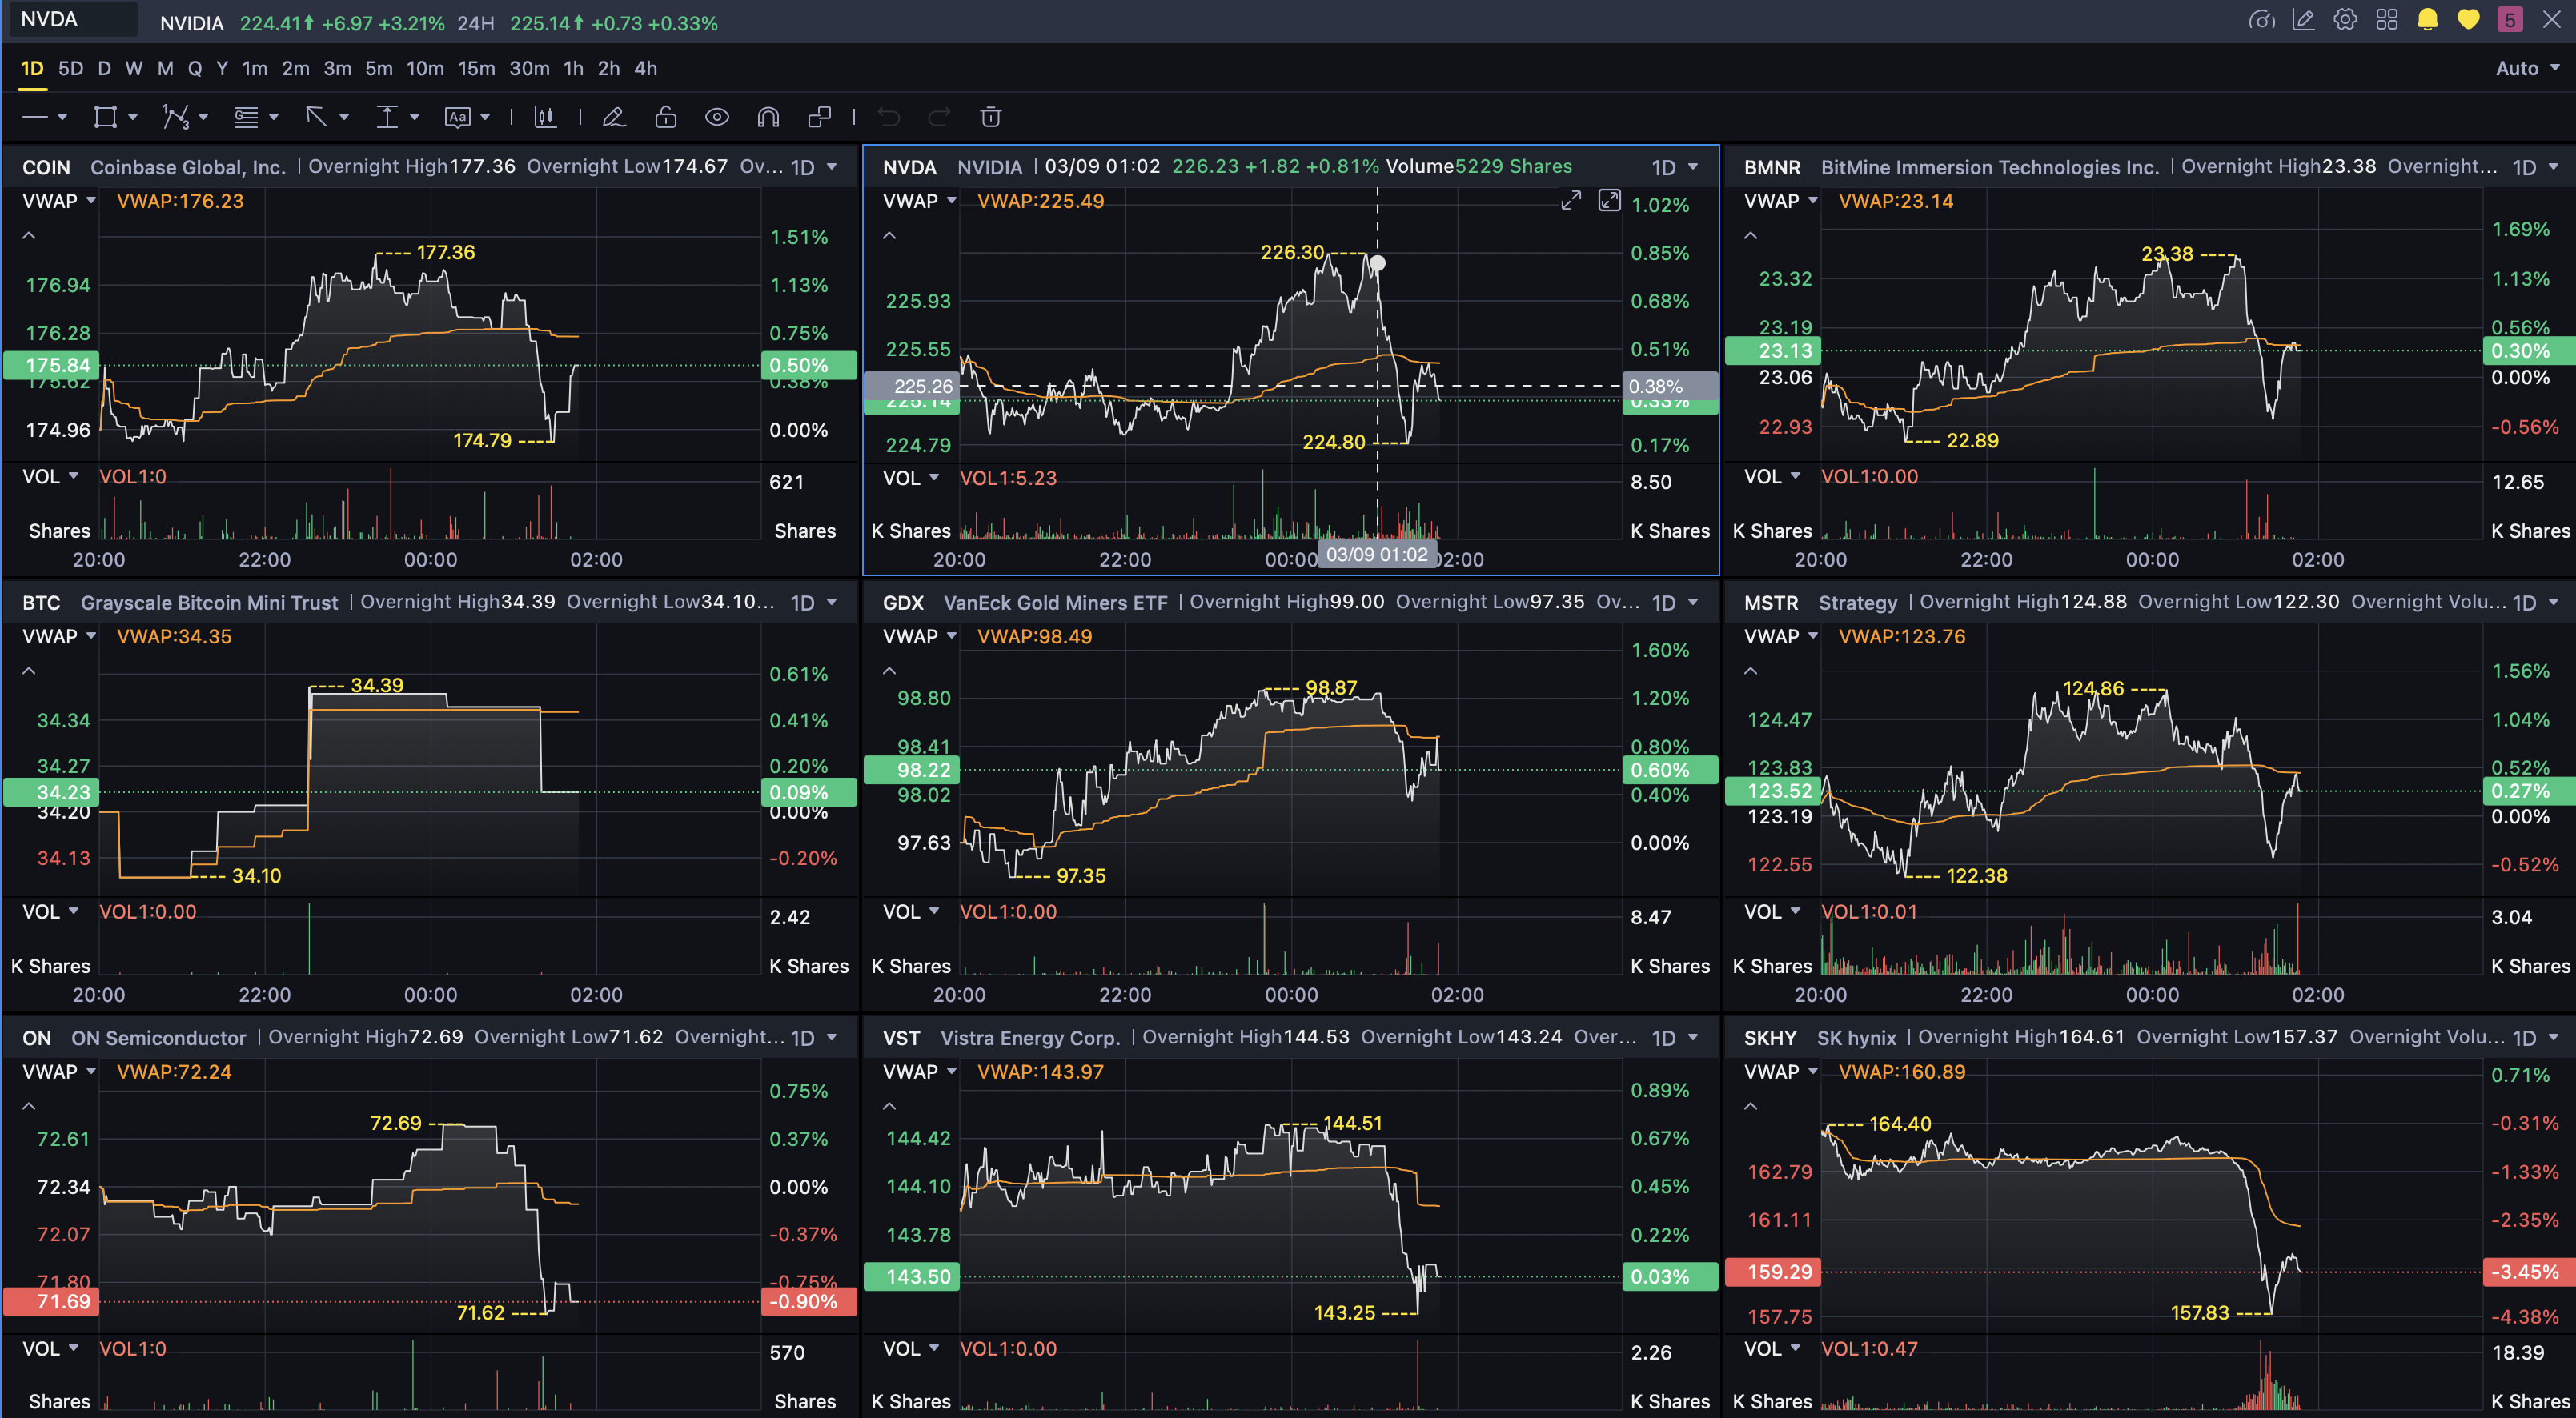Select the SKHY chart title
The image size is (2576, 1418).
pos(1820,1038)
